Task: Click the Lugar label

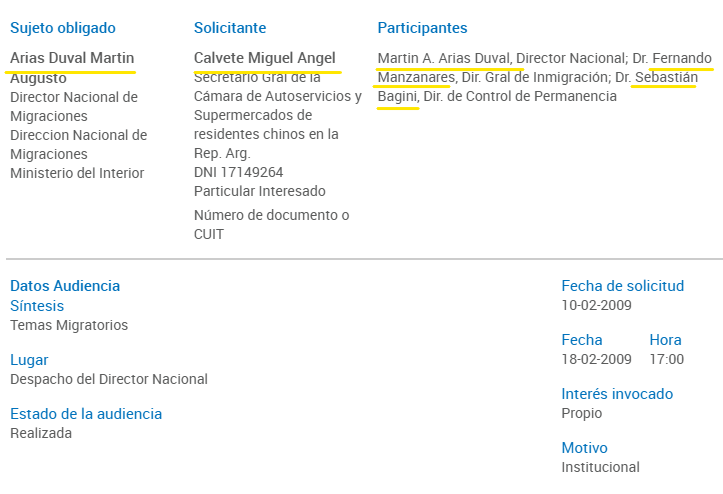Action: (x=29, y=360)
